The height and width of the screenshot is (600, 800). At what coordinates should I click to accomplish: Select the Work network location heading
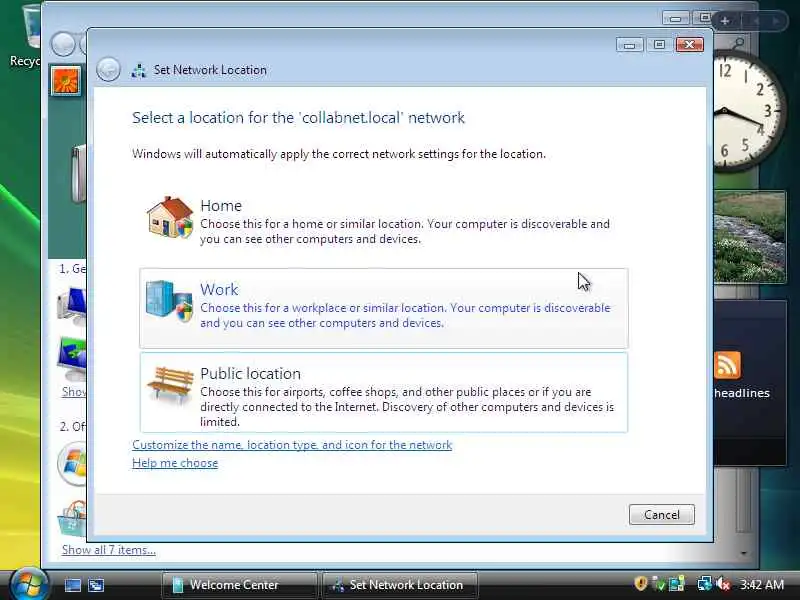pyautogui.click(x=219, y=289)
